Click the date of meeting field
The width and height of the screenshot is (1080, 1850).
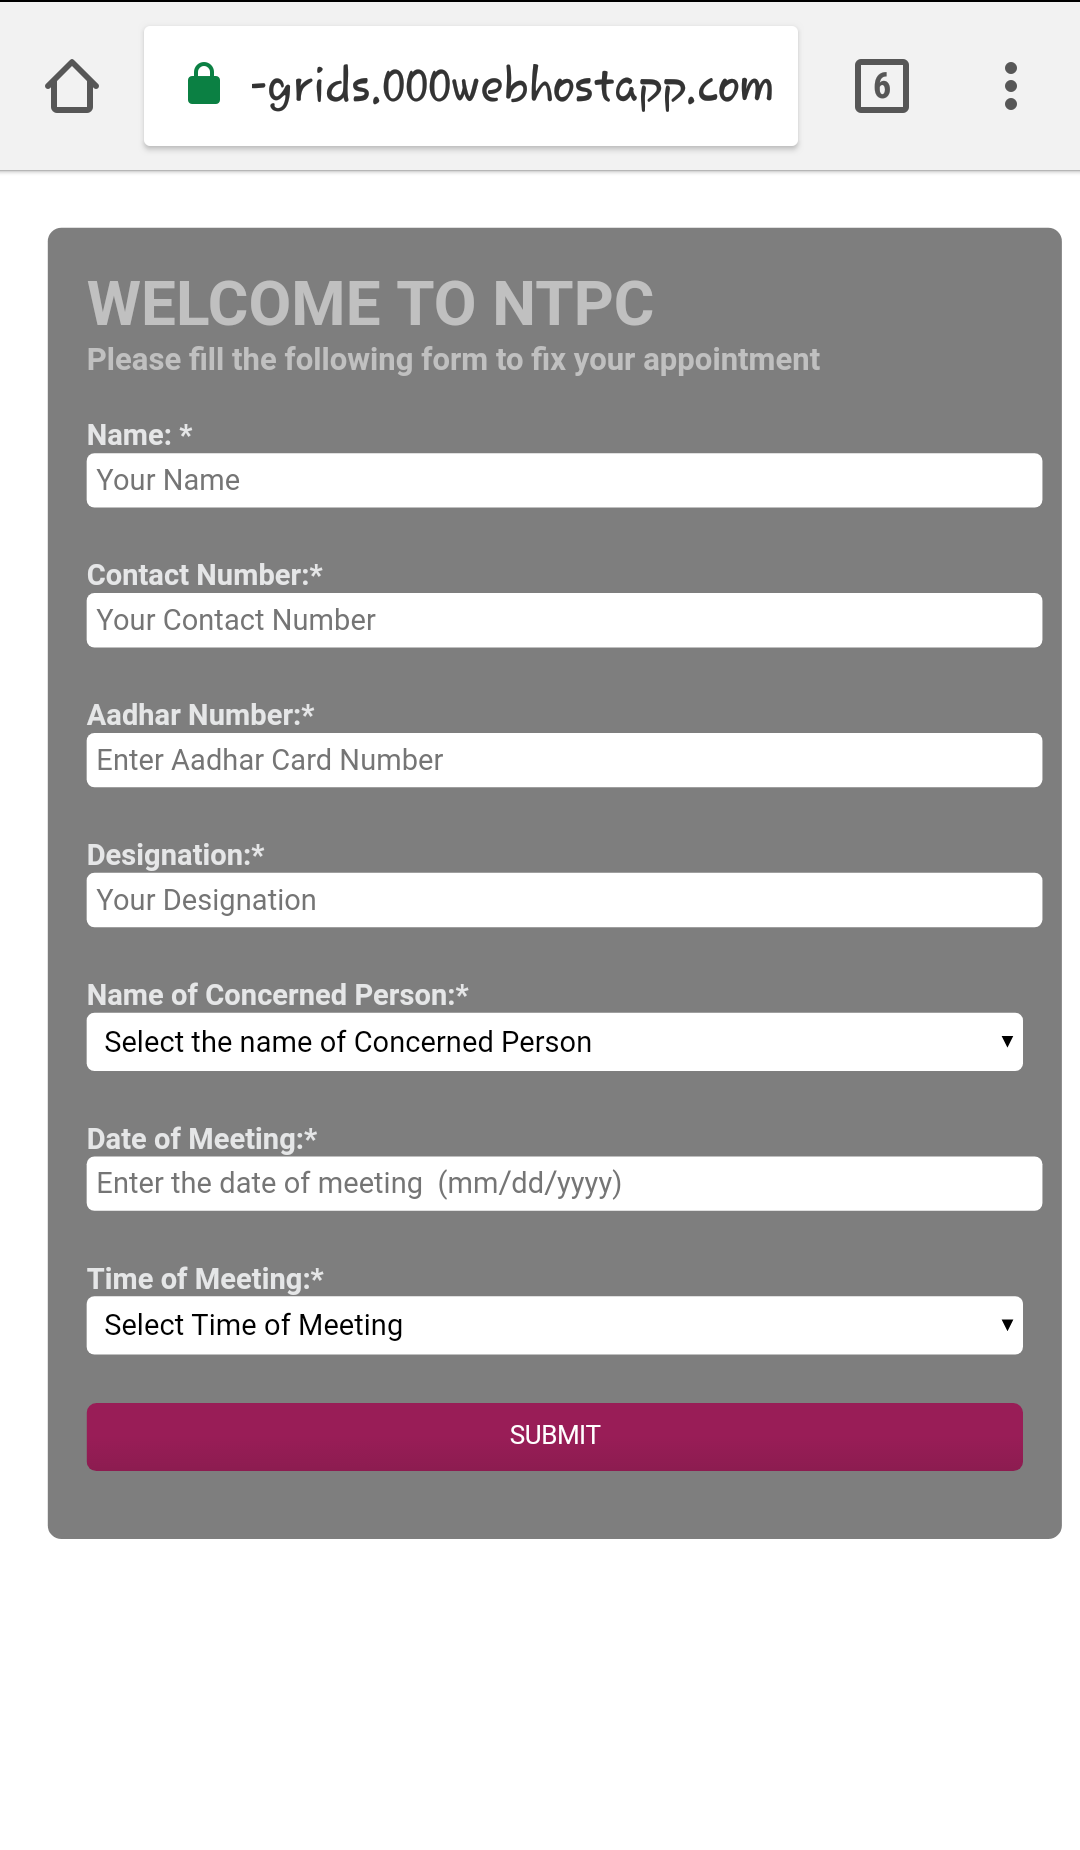(564, 1184)
